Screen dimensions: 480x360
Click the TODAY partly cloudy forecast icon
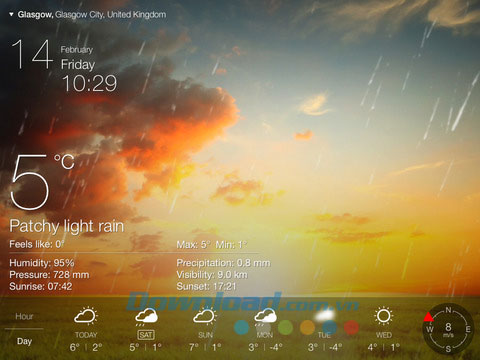click(86, 316)
